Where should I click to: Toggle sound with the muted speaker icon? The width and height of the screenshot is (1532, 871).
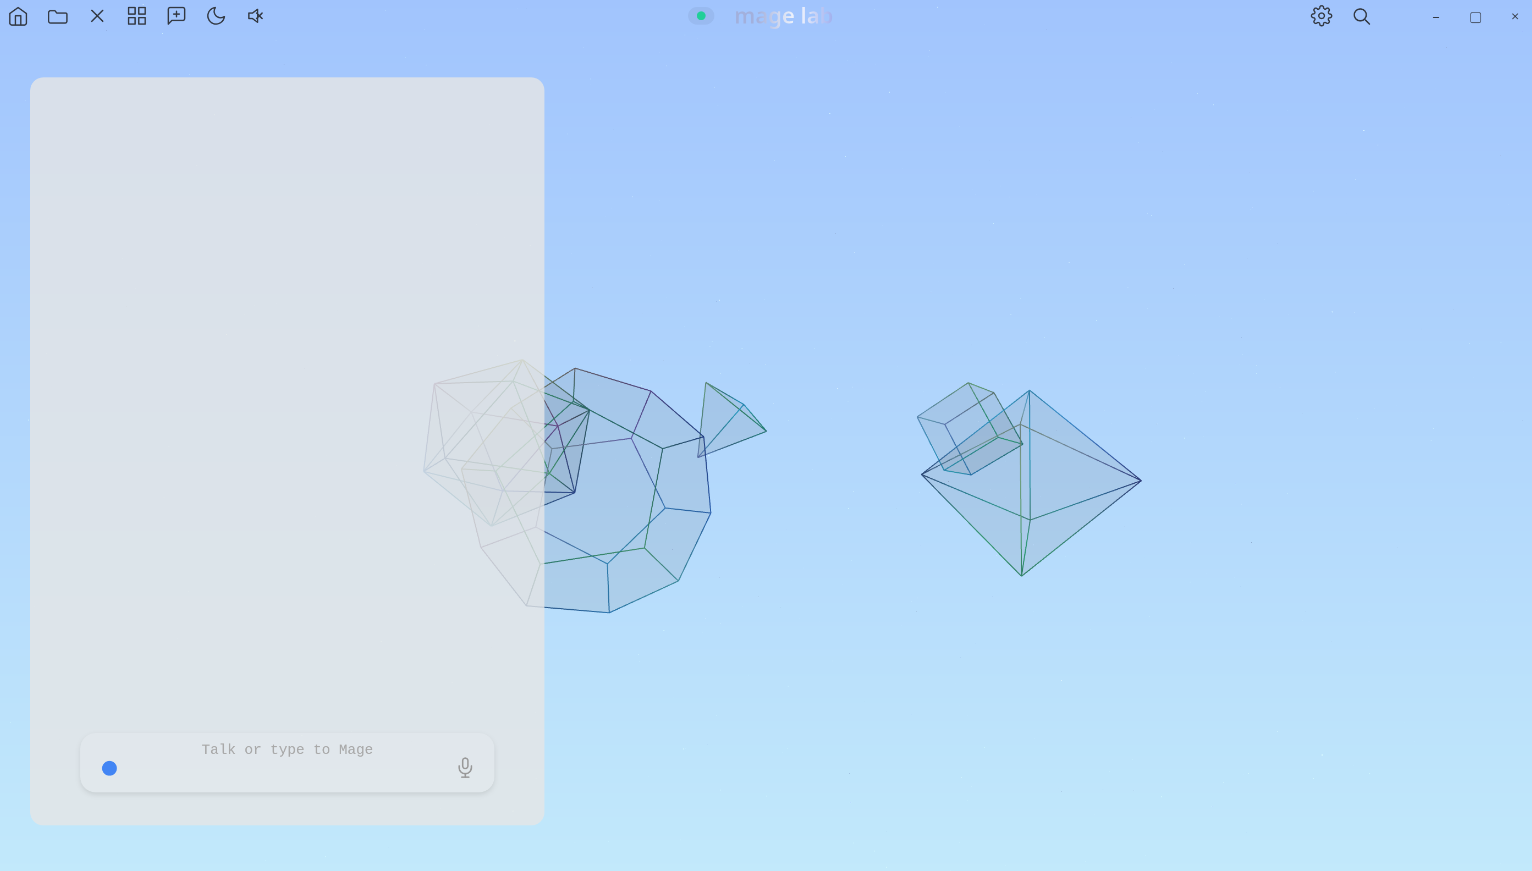tap(256, 16)
